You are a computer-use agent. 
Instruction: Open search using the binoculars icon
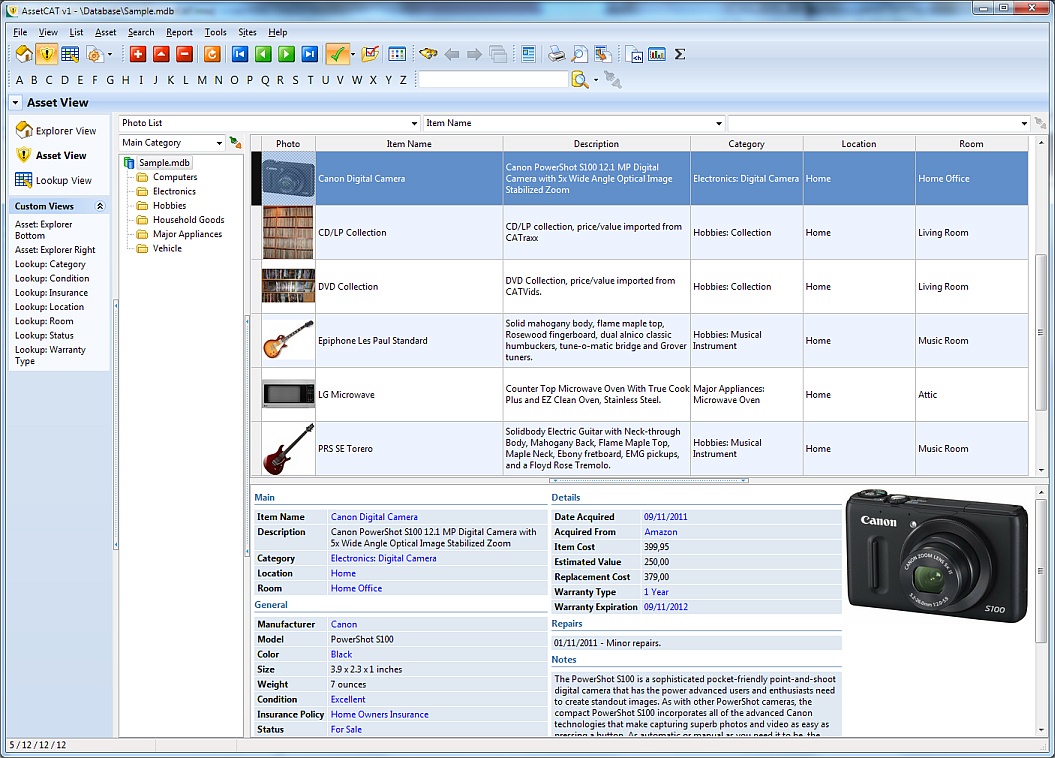(429, 53)
